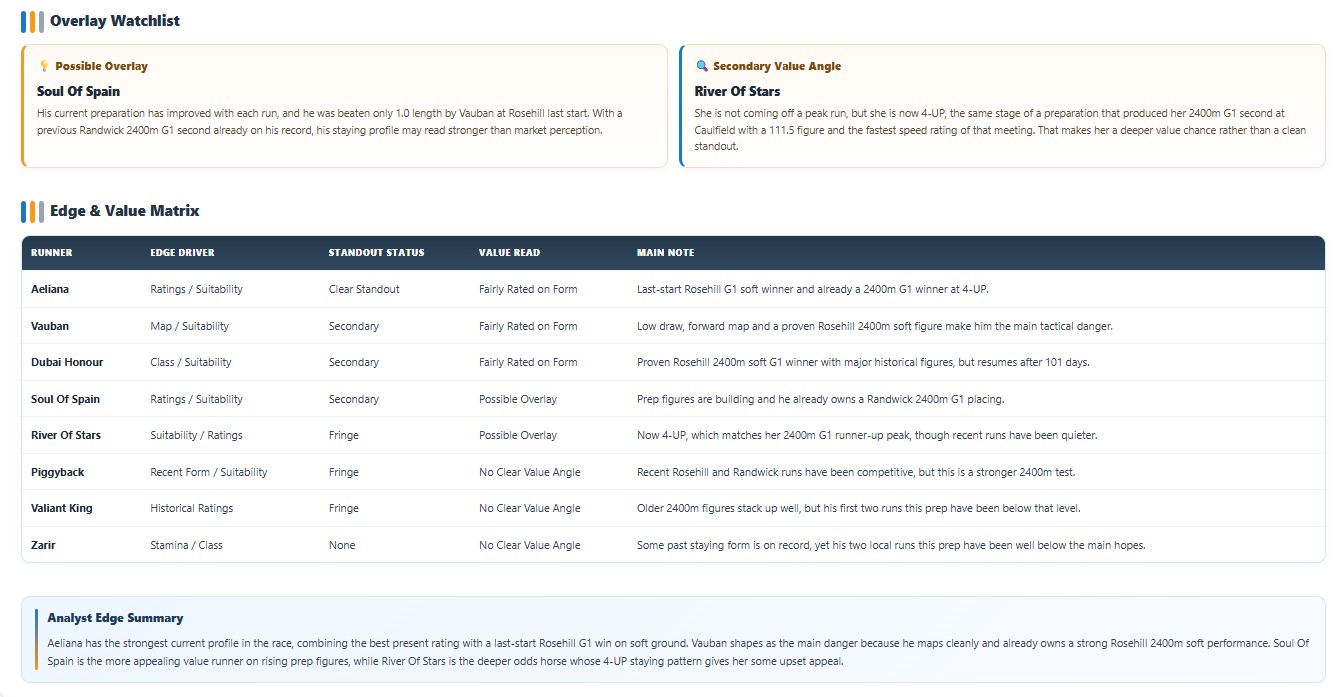Select the Piggyback runner name in the matrix
This screenshot has width=1344, height=697.
point(58,472)
